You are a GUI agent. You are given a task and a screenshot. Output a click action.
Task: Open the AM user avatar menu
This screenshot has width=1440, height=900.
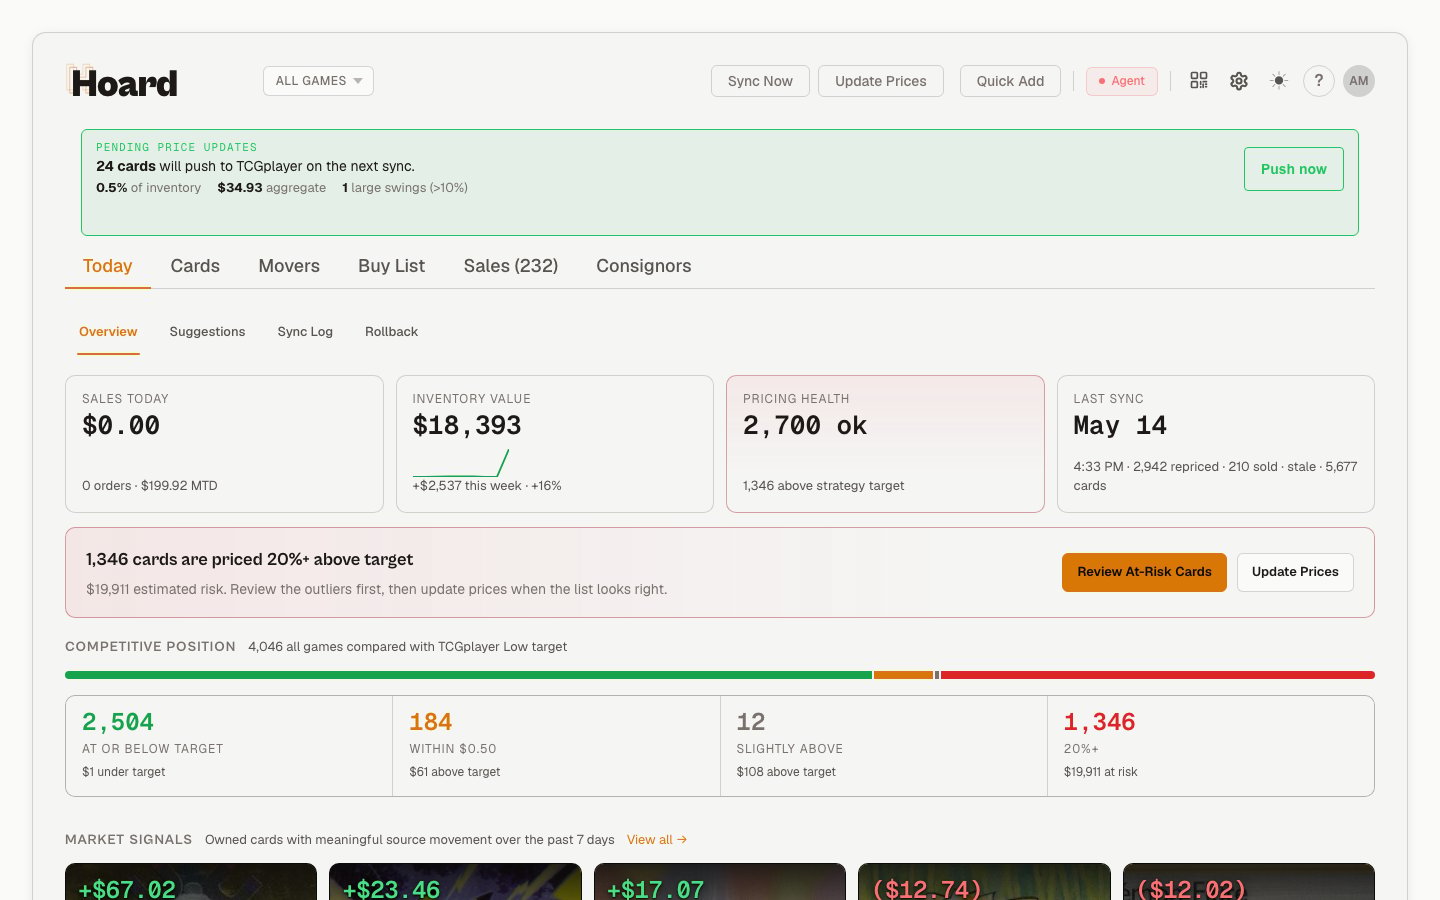1359,81
